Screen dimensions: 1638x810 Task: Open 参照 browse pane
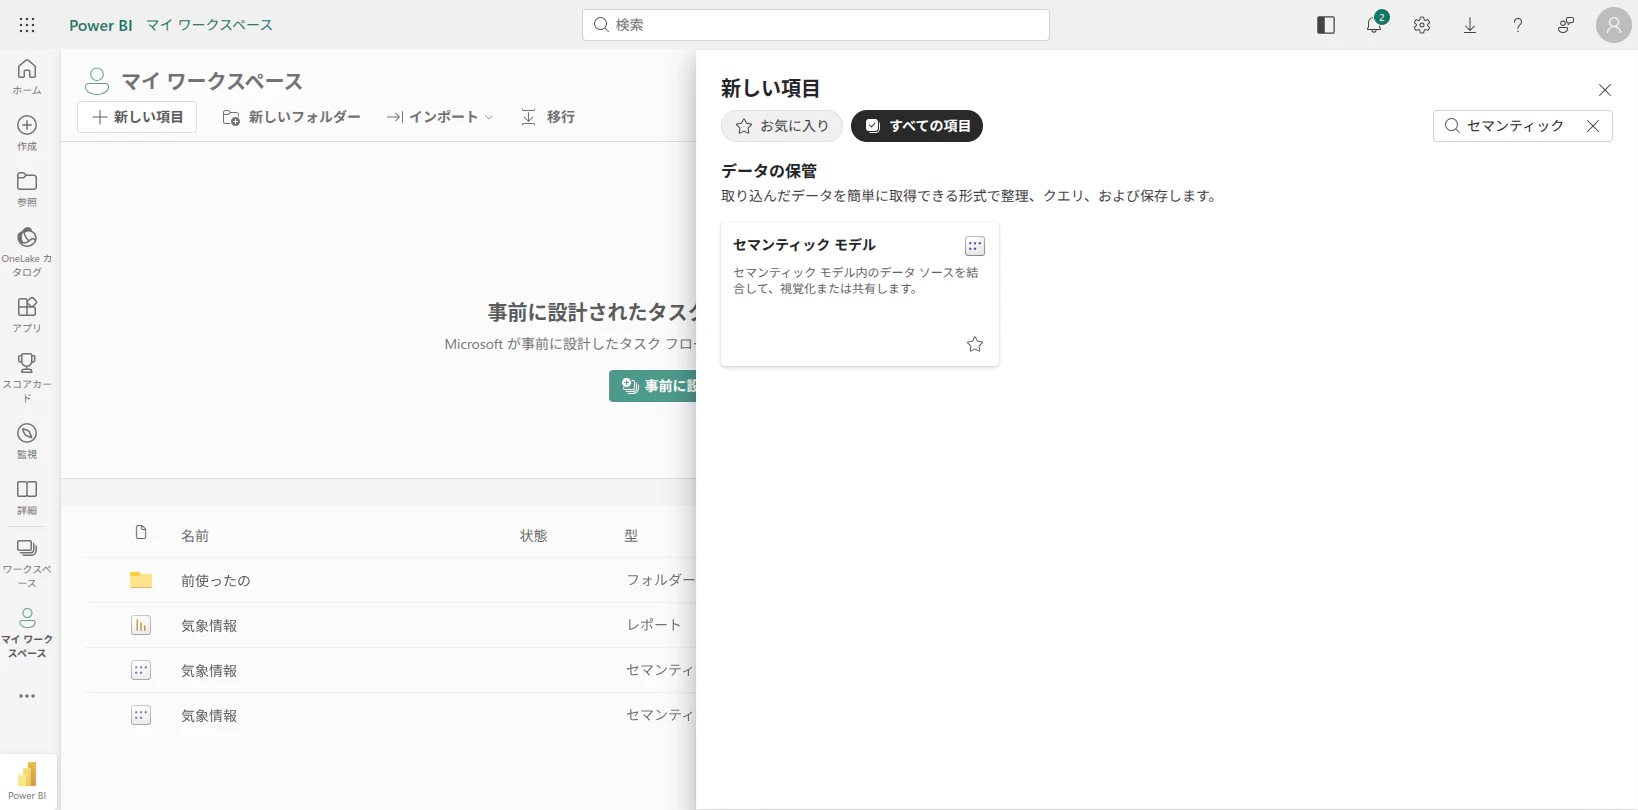pyautogui.click(x=27, y=189)
